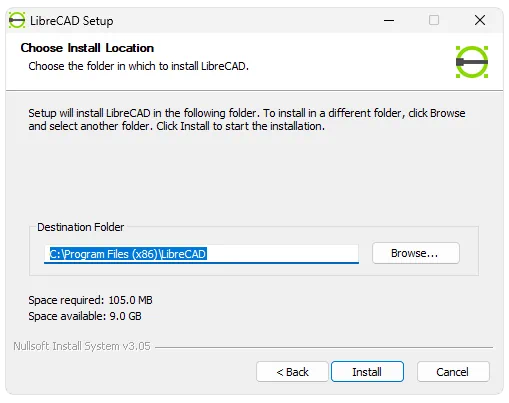Click the "Choose Install Location" heading
The height and width of the screenshot is (403, 509).
point(87,48)
